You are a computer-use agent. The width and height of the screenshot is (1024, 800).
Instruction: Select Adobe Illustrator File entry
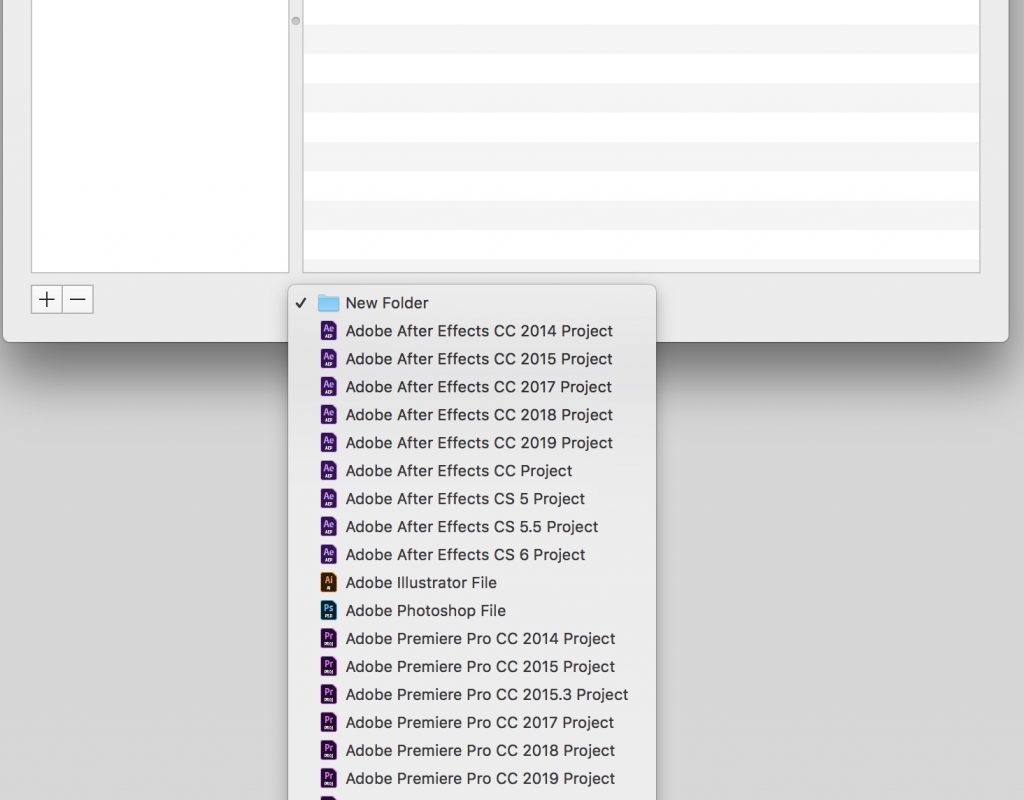pyautogui.click(x=472, y=583)
